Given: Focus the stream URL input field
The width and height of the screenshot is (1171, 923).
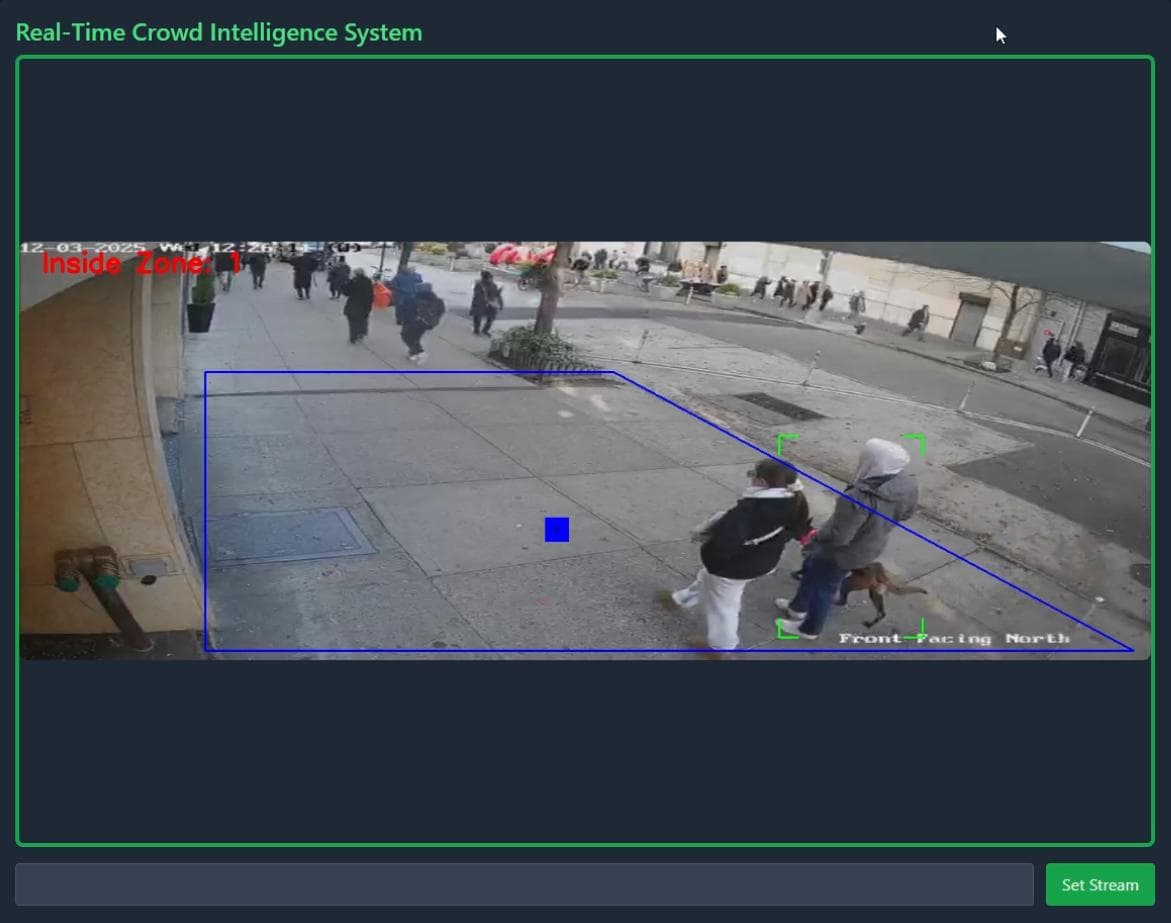Looking at the screenshot, I should tap(524, 884).
